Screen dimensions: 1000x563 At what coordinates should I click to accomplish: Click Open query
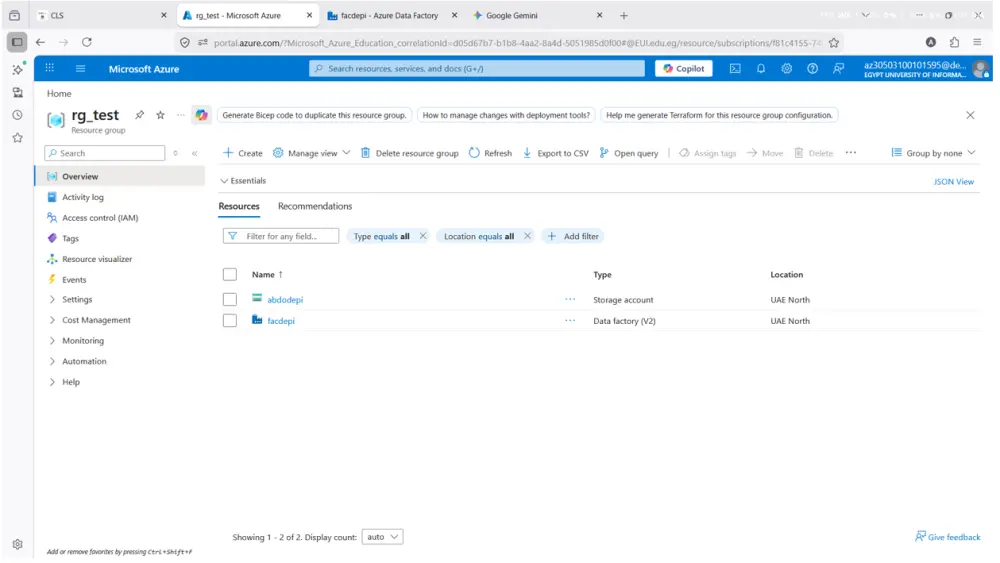[x=629, y=153]
